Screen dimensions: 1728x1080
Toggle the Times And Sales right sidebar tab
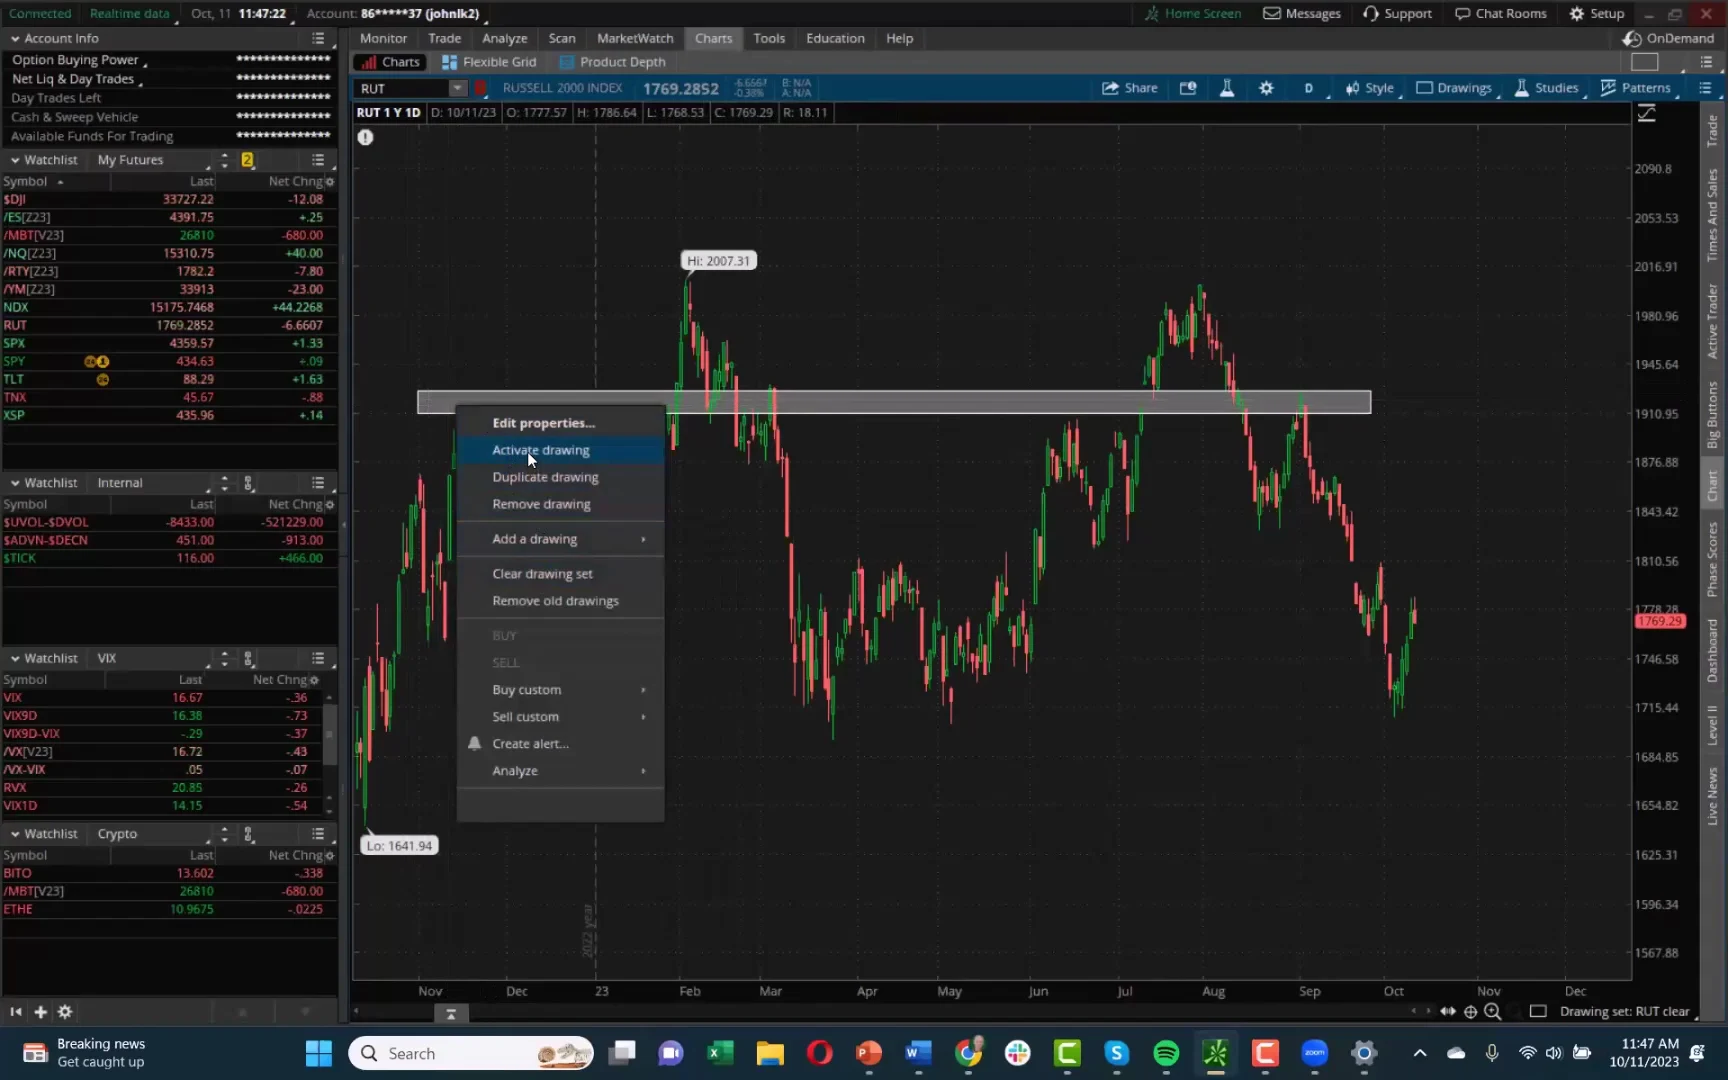click(1712, 215)
